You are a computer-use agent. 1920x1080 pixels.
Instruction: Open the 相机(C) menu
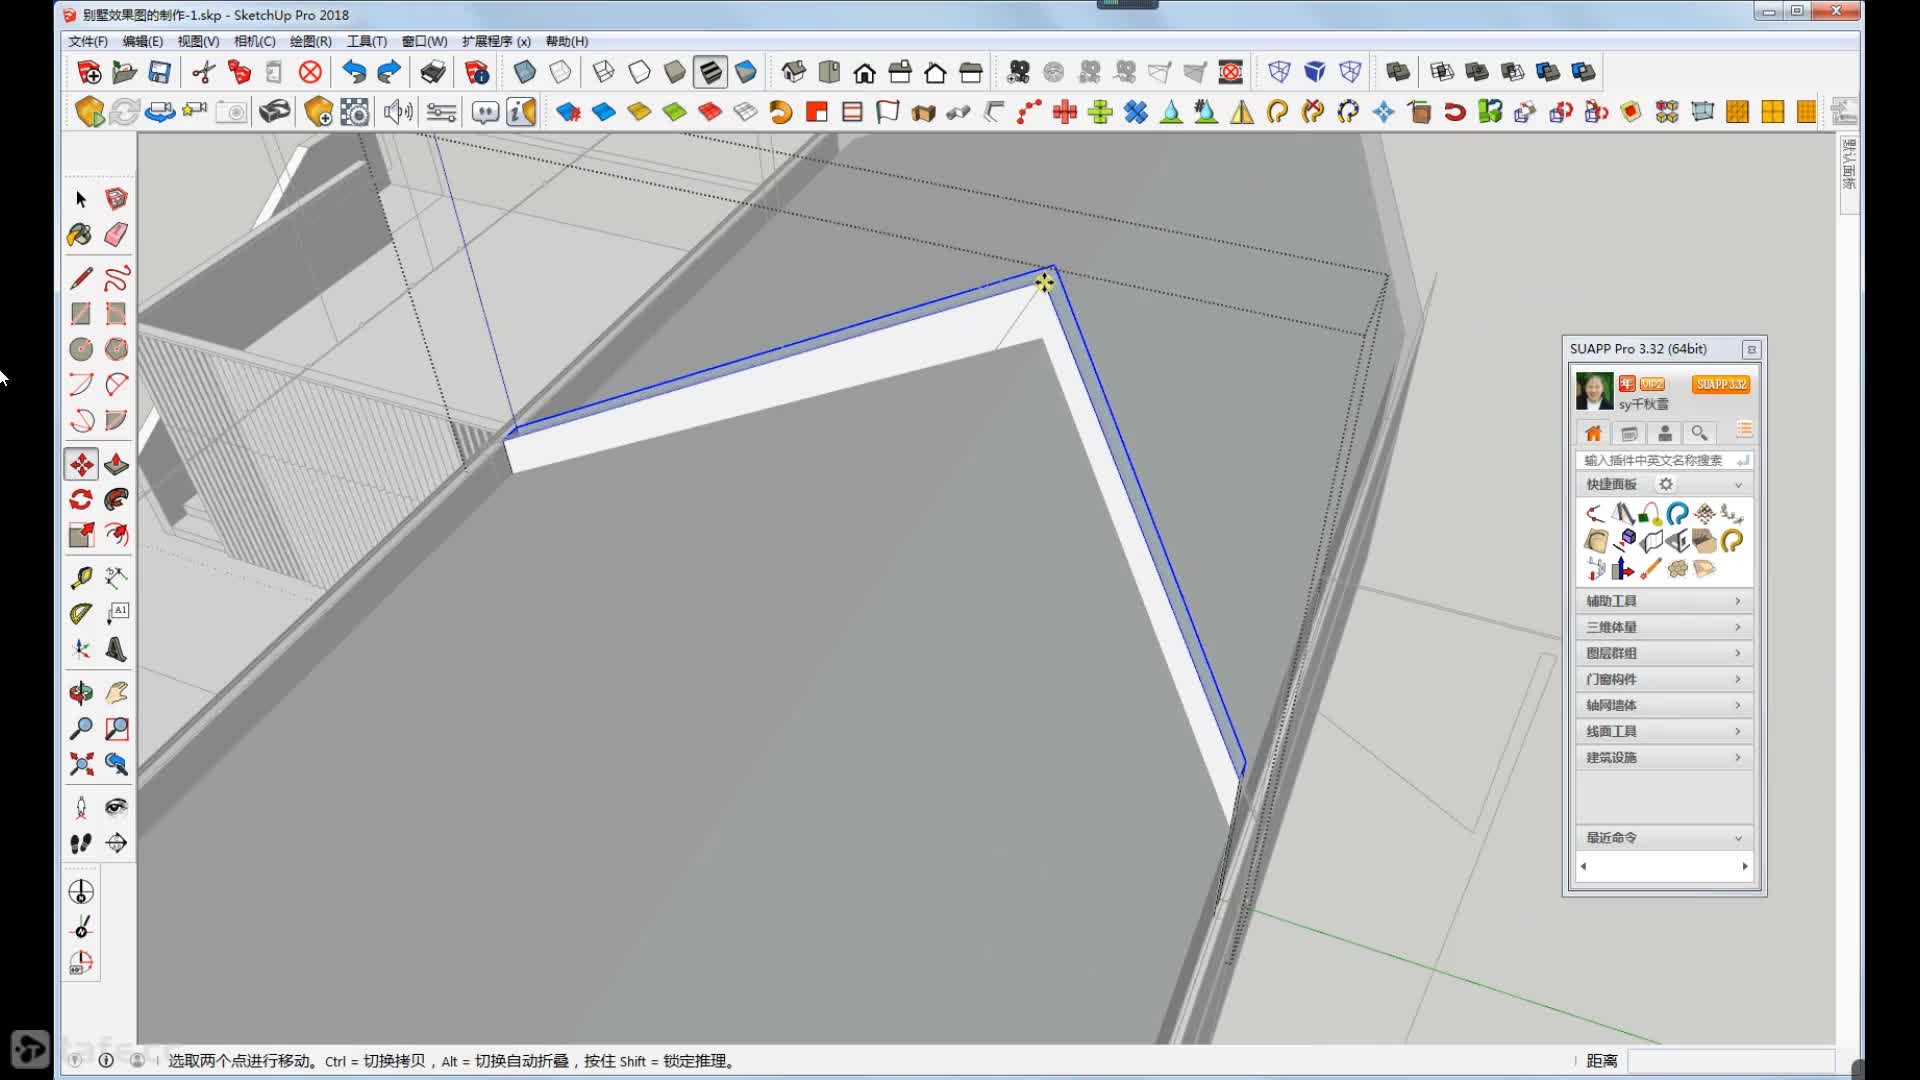tap(254, 41)
